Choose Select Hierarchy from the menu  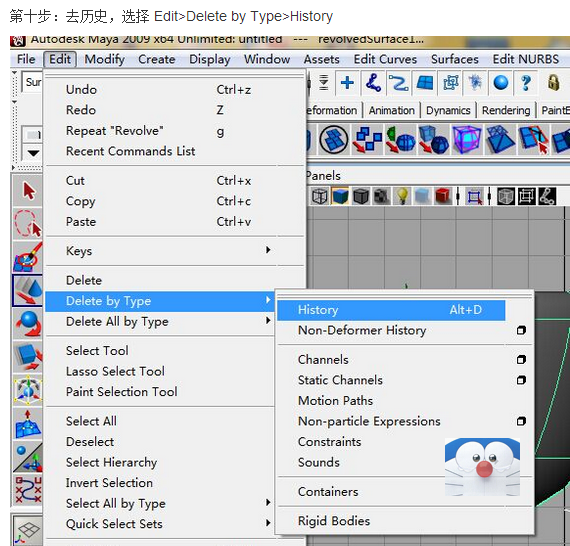tap(111, 462)
